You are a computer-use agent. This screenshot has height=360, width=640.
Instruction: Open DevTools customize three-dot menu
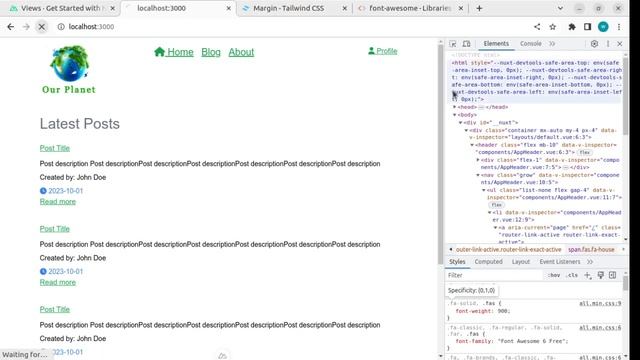tap(608, 44)
